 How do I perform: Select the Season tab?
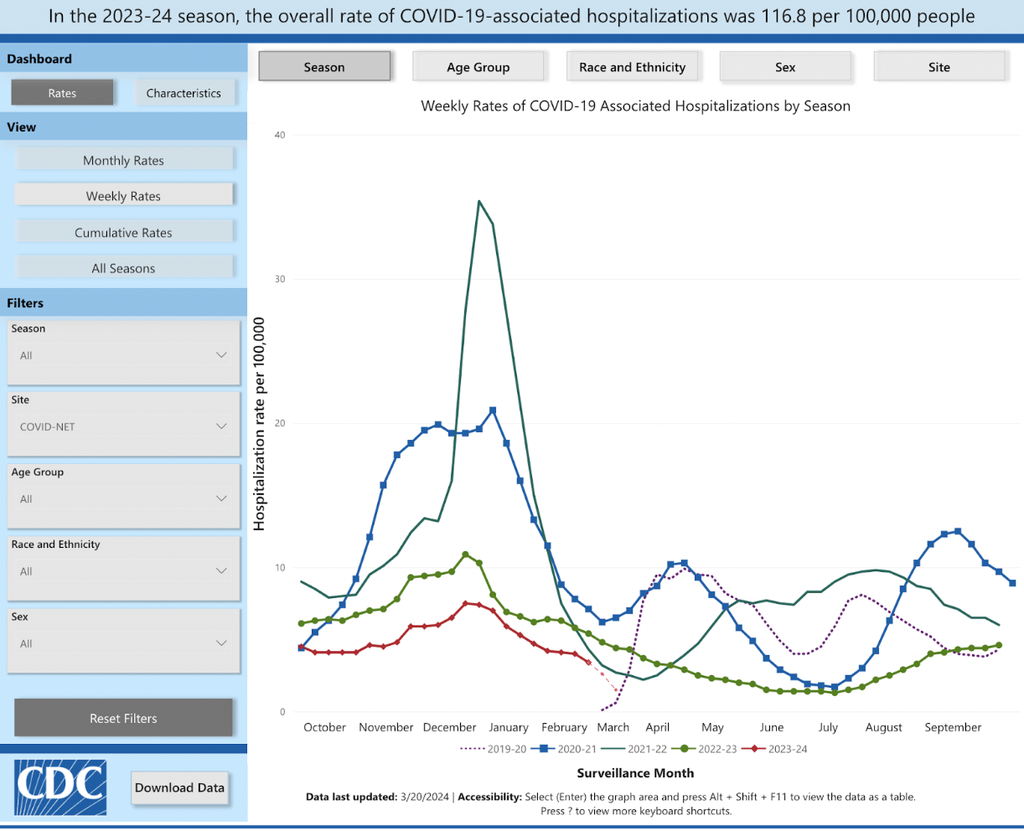tap(324, 66)
